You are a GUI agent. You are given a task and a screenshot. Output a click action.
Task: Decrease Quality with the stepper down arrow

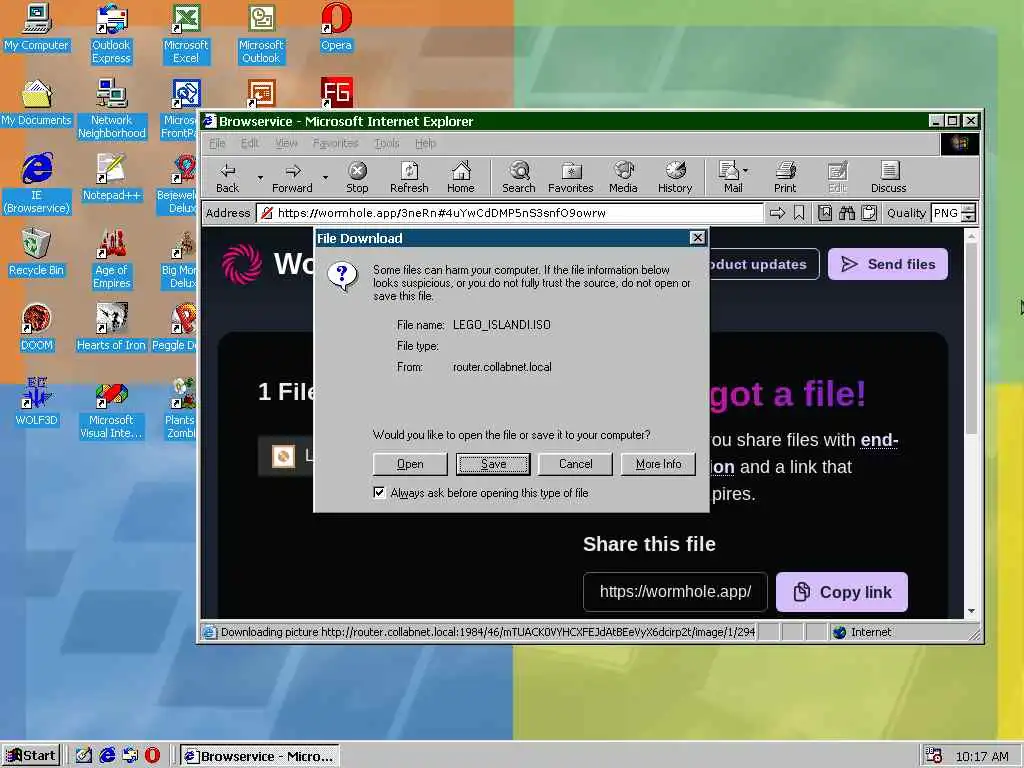(970, 217)
